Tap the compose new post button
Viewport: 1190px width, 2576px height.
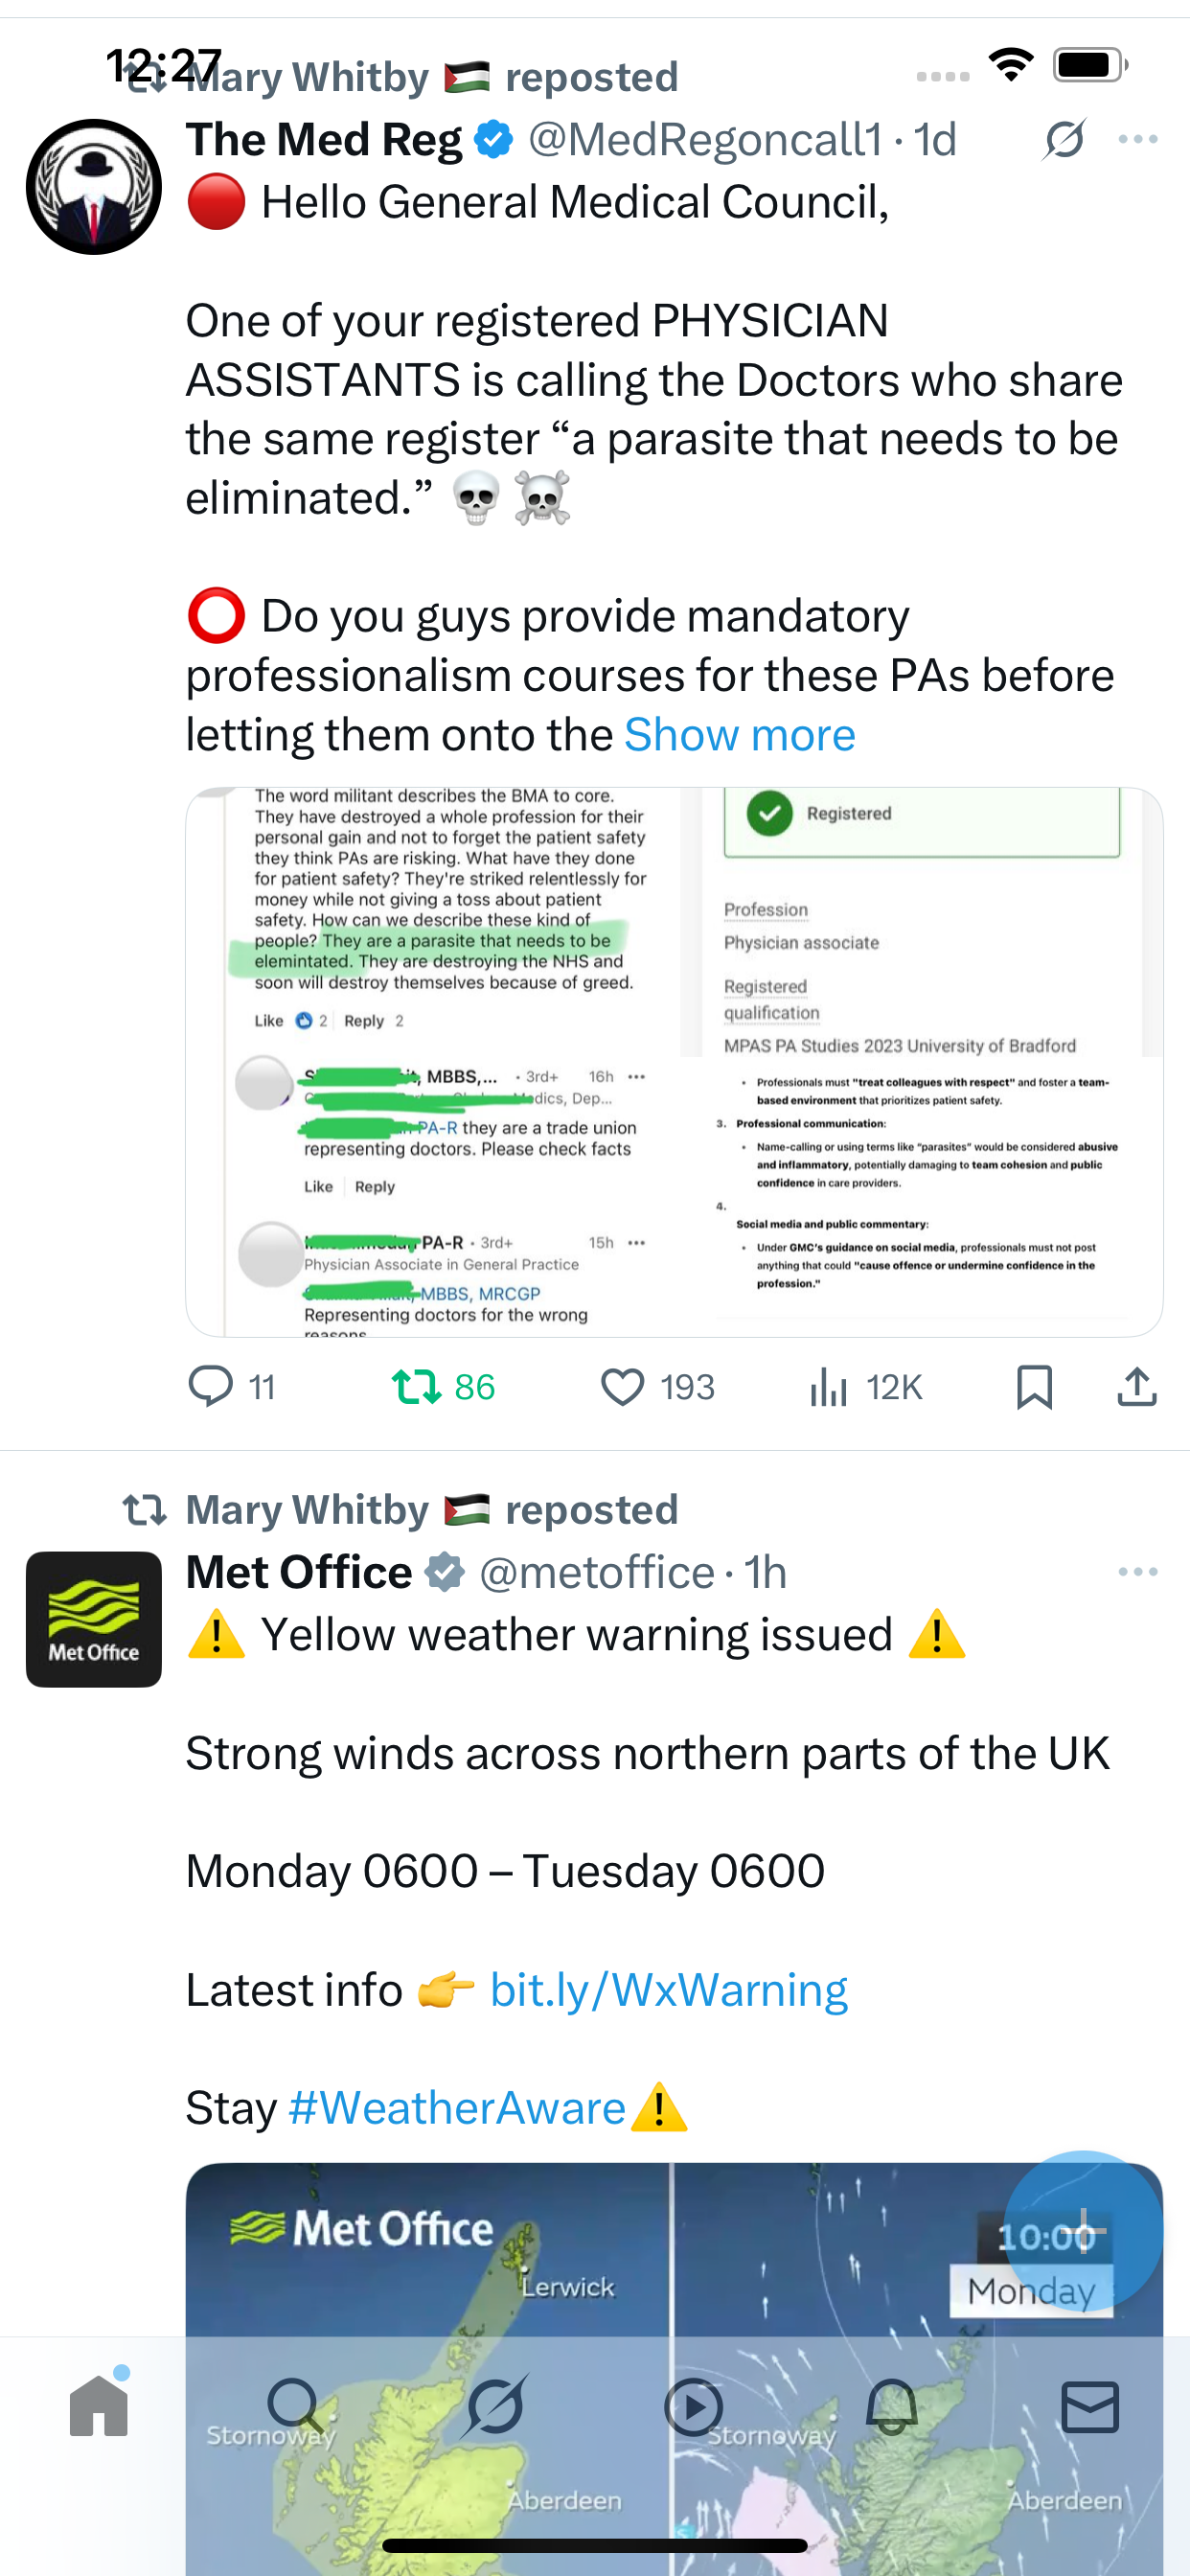point(1083,2230)
